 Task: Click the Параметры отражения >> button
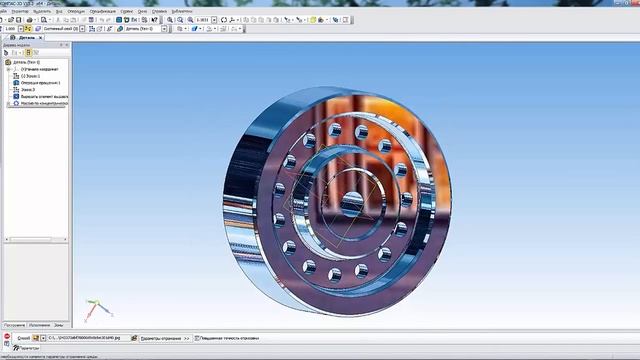point(165,338)
